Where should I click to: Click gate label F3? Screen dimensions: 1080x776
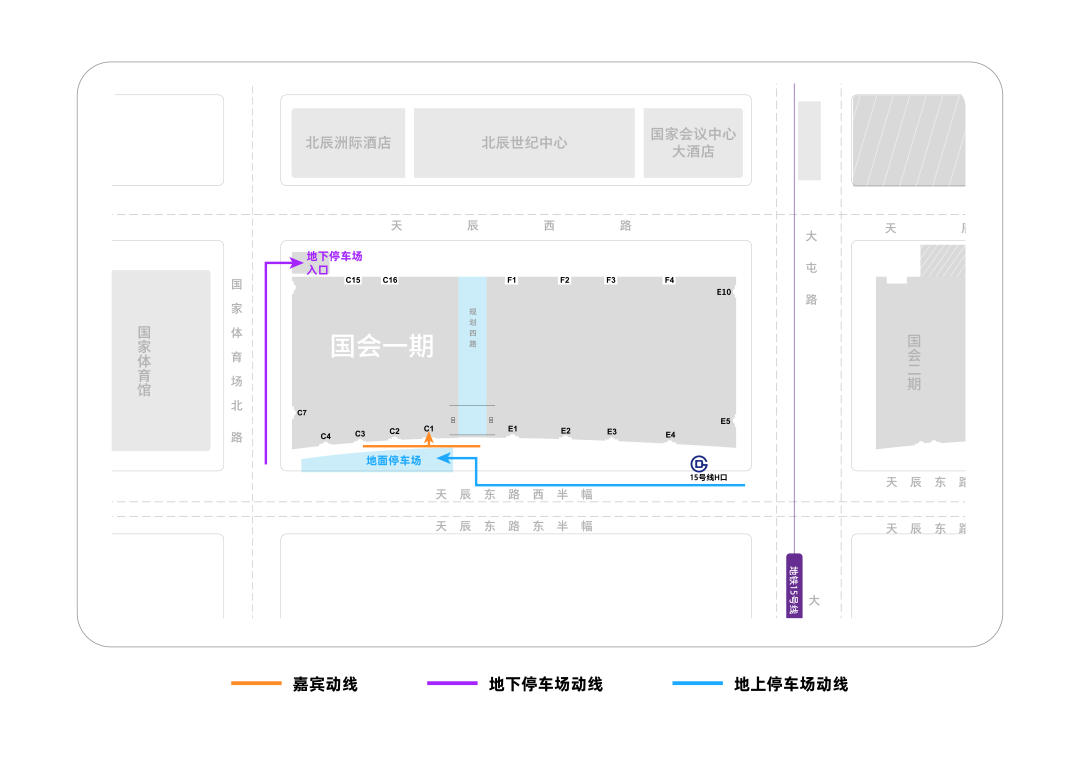pos(611,280)
